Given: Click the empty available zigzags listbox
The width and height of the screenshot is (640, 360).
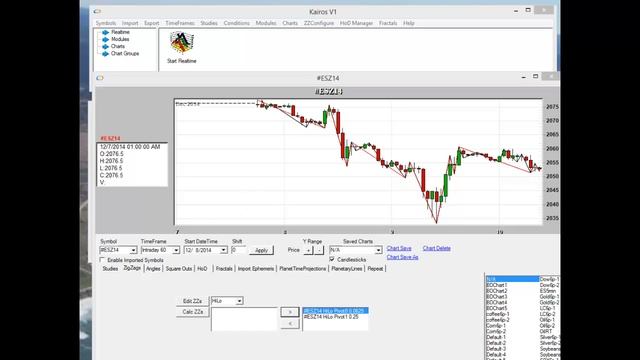Looking at the screenshot, I should (244, 319).
